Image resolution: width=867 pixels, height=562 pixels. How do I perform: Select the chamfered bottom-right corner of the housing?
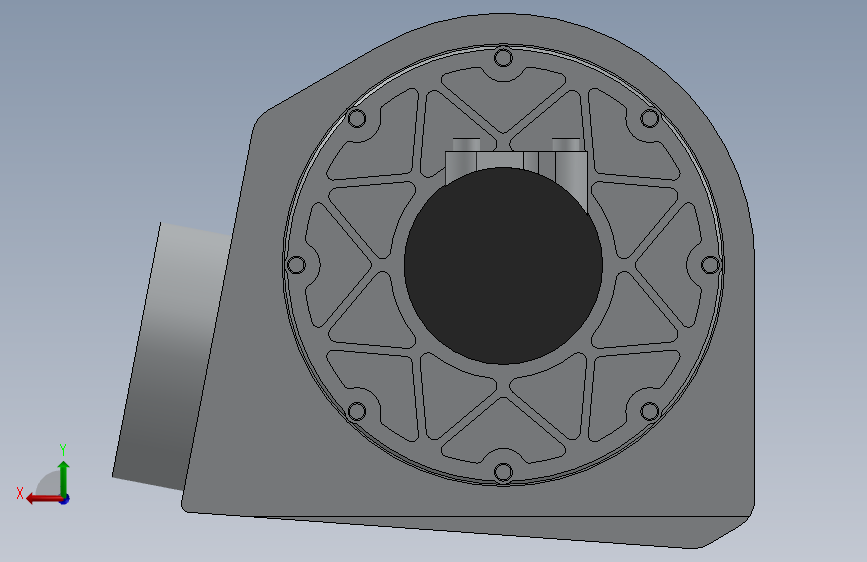pos(725,532)
